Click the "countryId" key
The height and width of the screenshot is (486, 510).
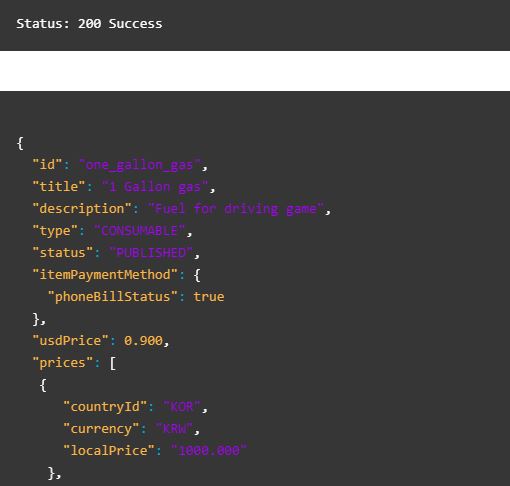tap(105, 407)
